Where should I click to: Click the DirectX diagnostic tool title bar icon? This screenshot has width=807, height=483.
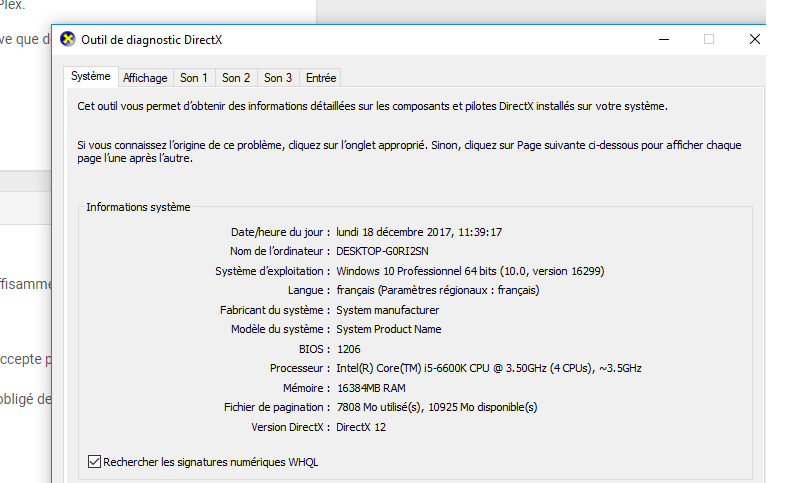68,39
